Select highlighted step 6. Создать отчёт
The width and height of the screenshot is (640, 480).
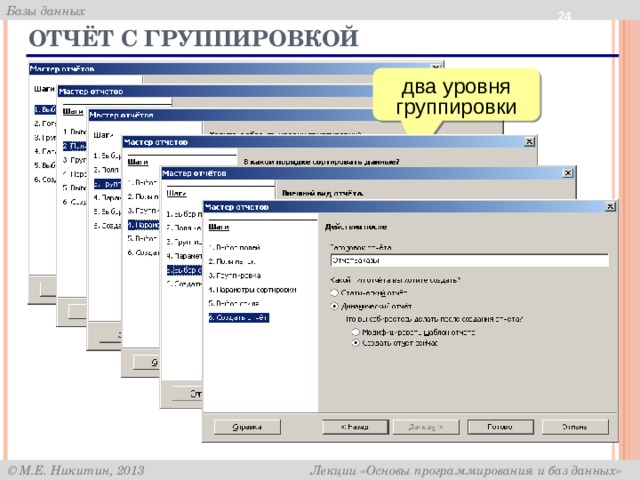(239, 318)
